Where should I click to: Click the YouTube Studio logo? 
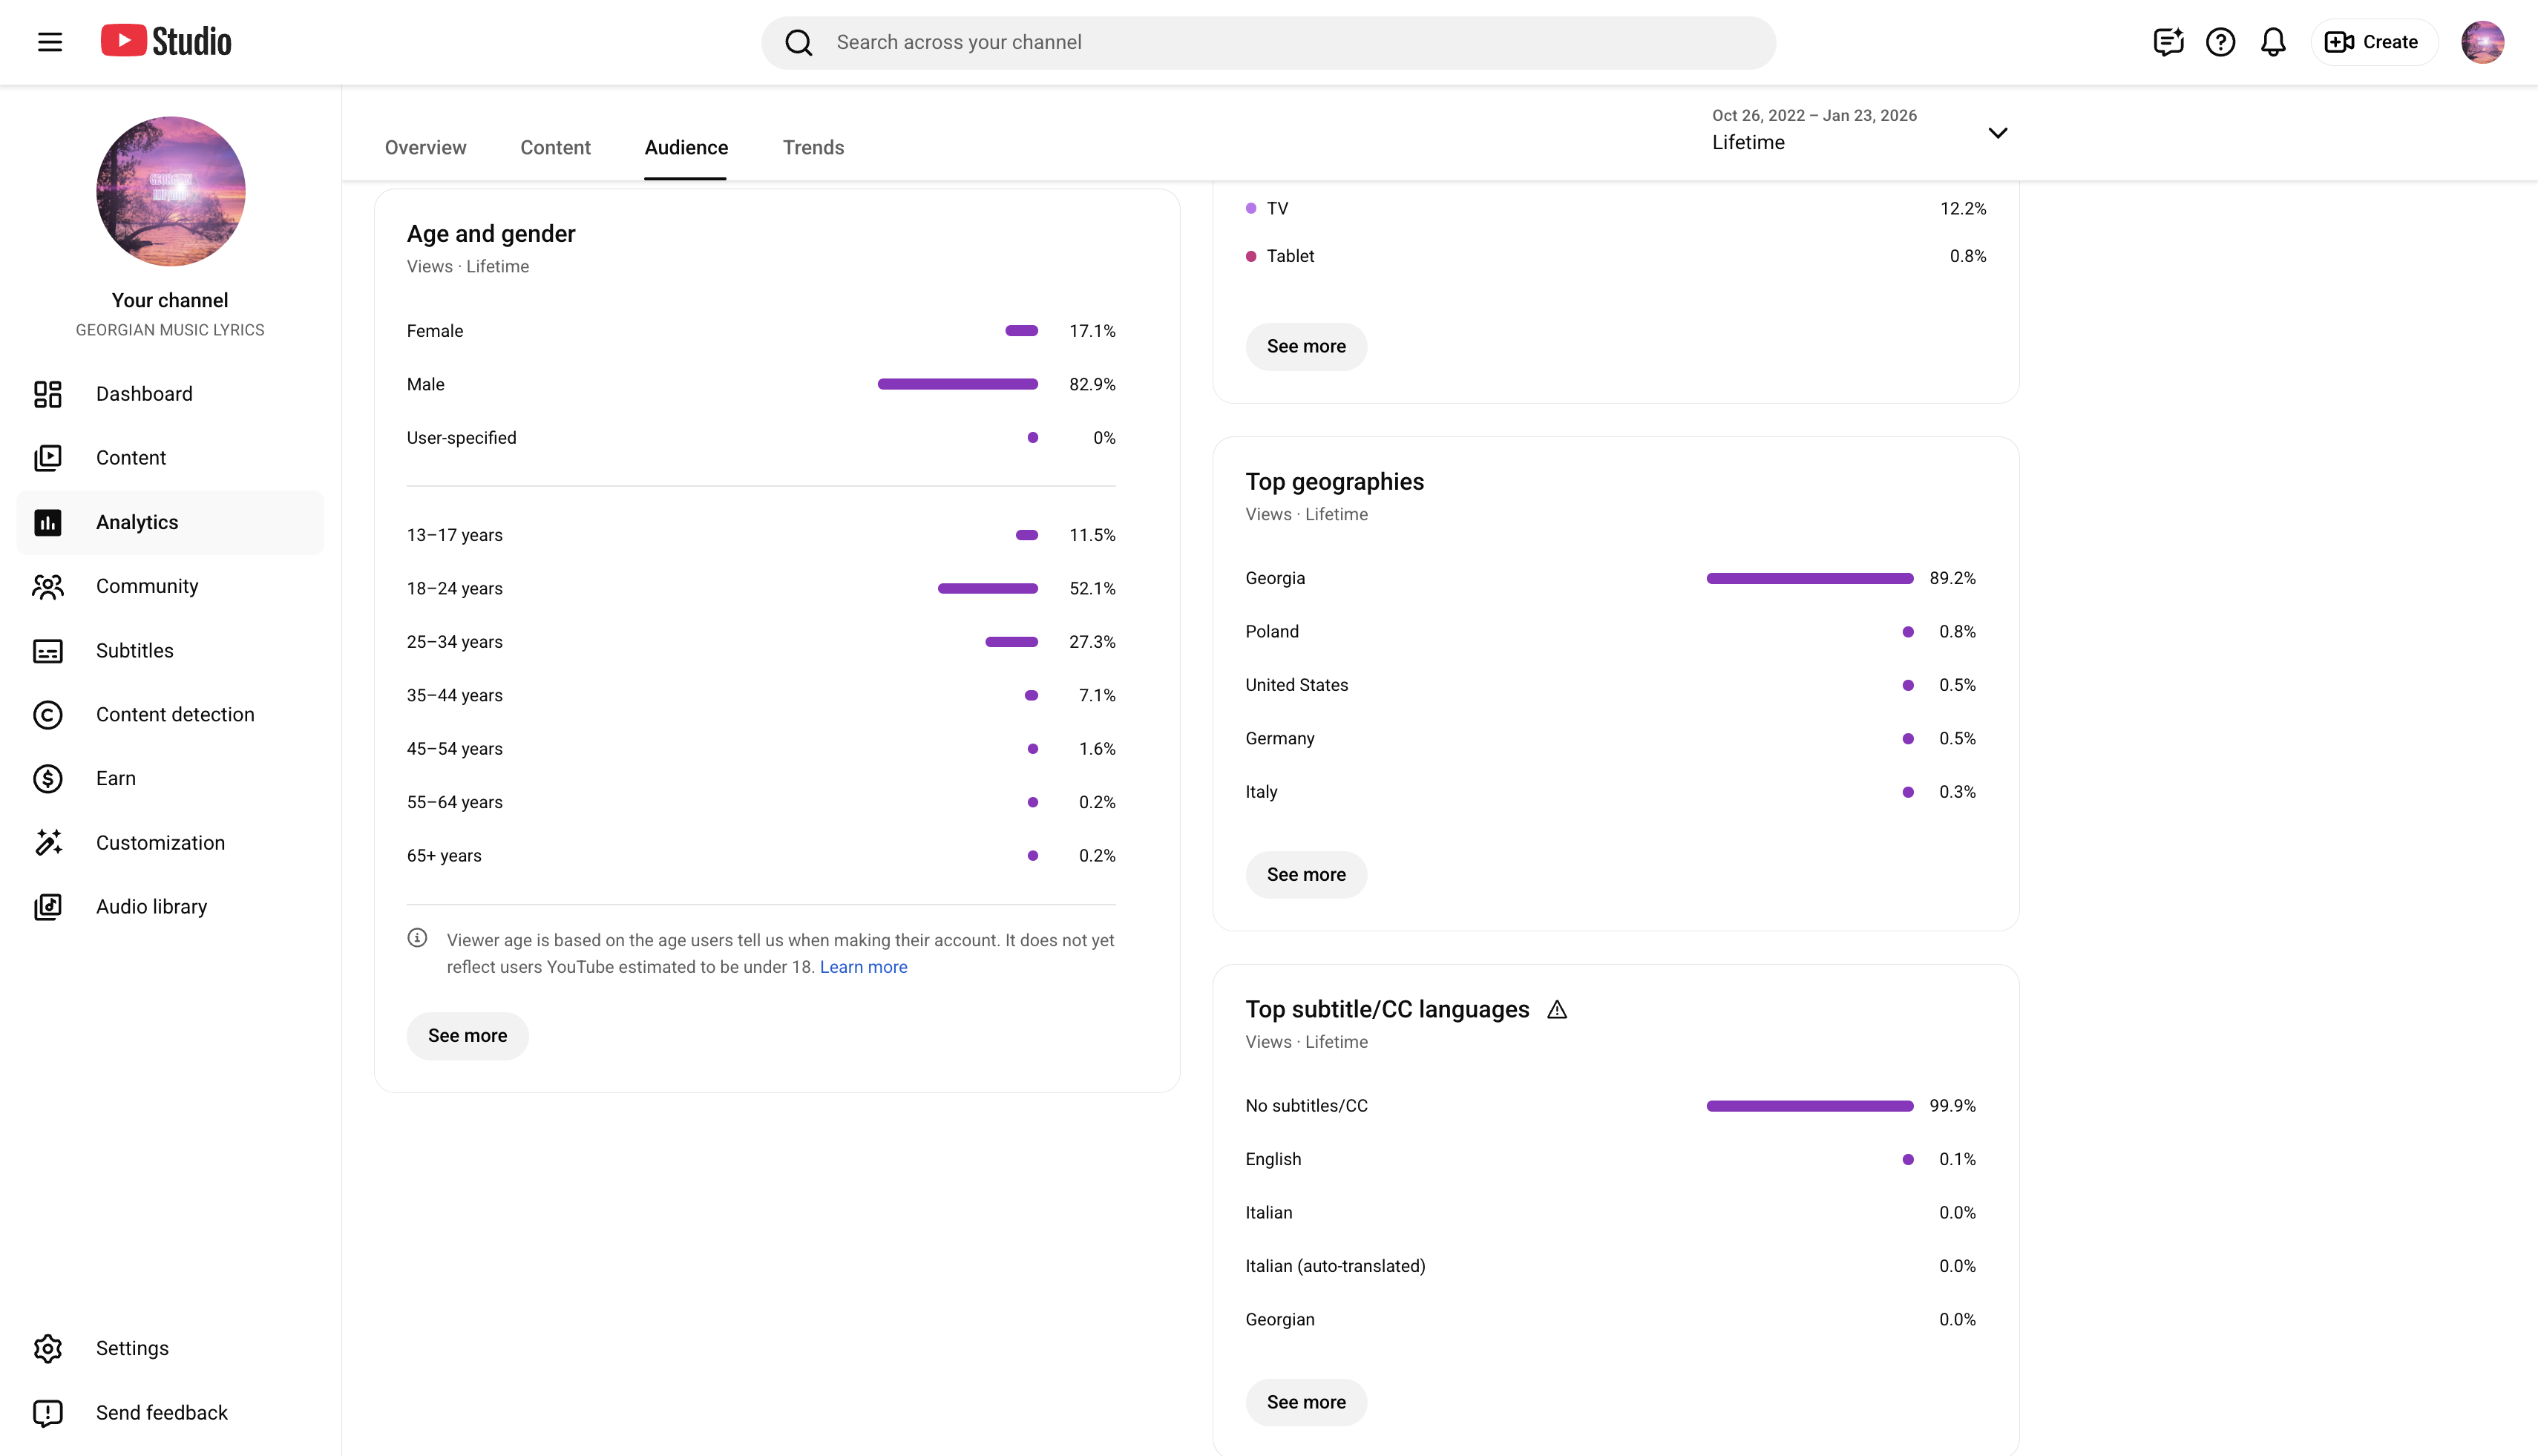tap(166, 41)
